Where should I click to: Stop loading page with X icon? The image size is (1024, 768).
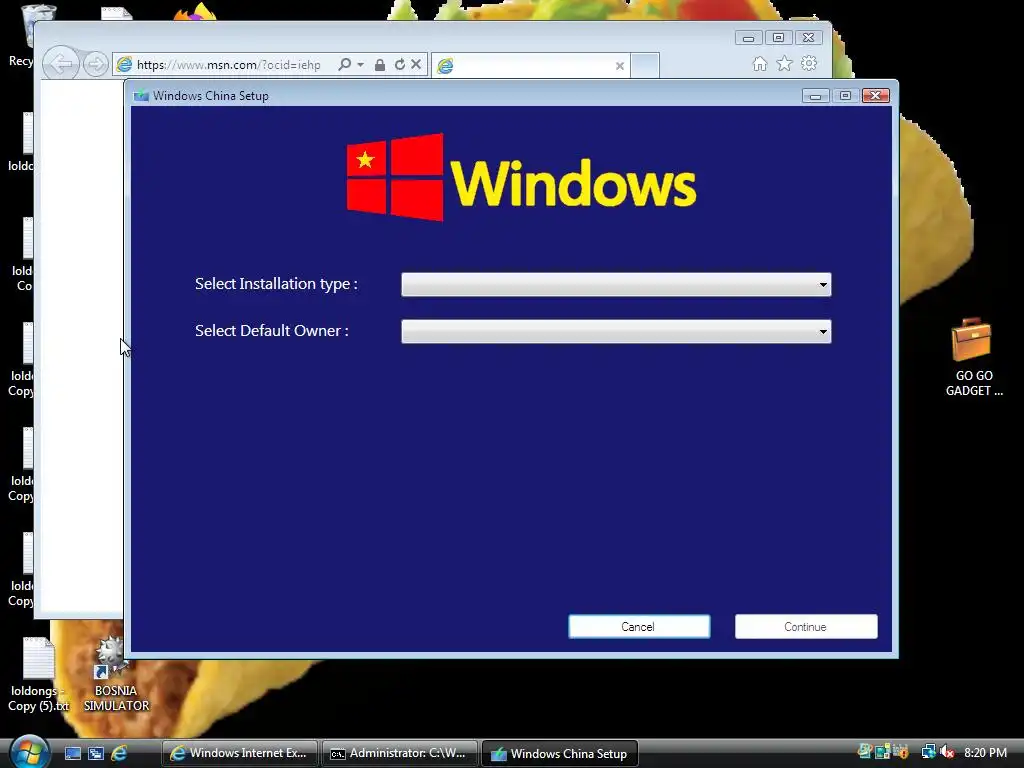tap(416, 64)
